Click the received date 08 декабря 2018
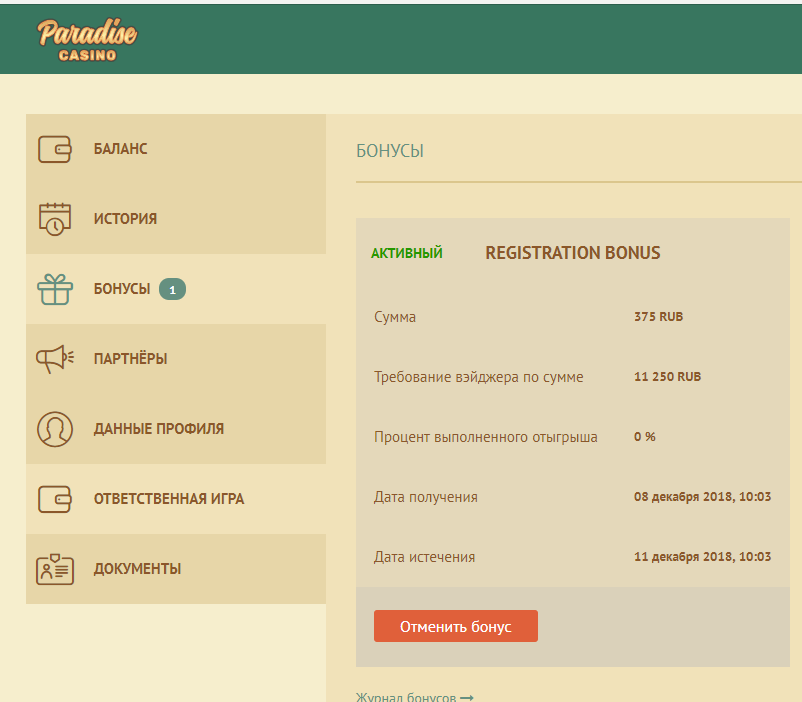 click(702, 497)
